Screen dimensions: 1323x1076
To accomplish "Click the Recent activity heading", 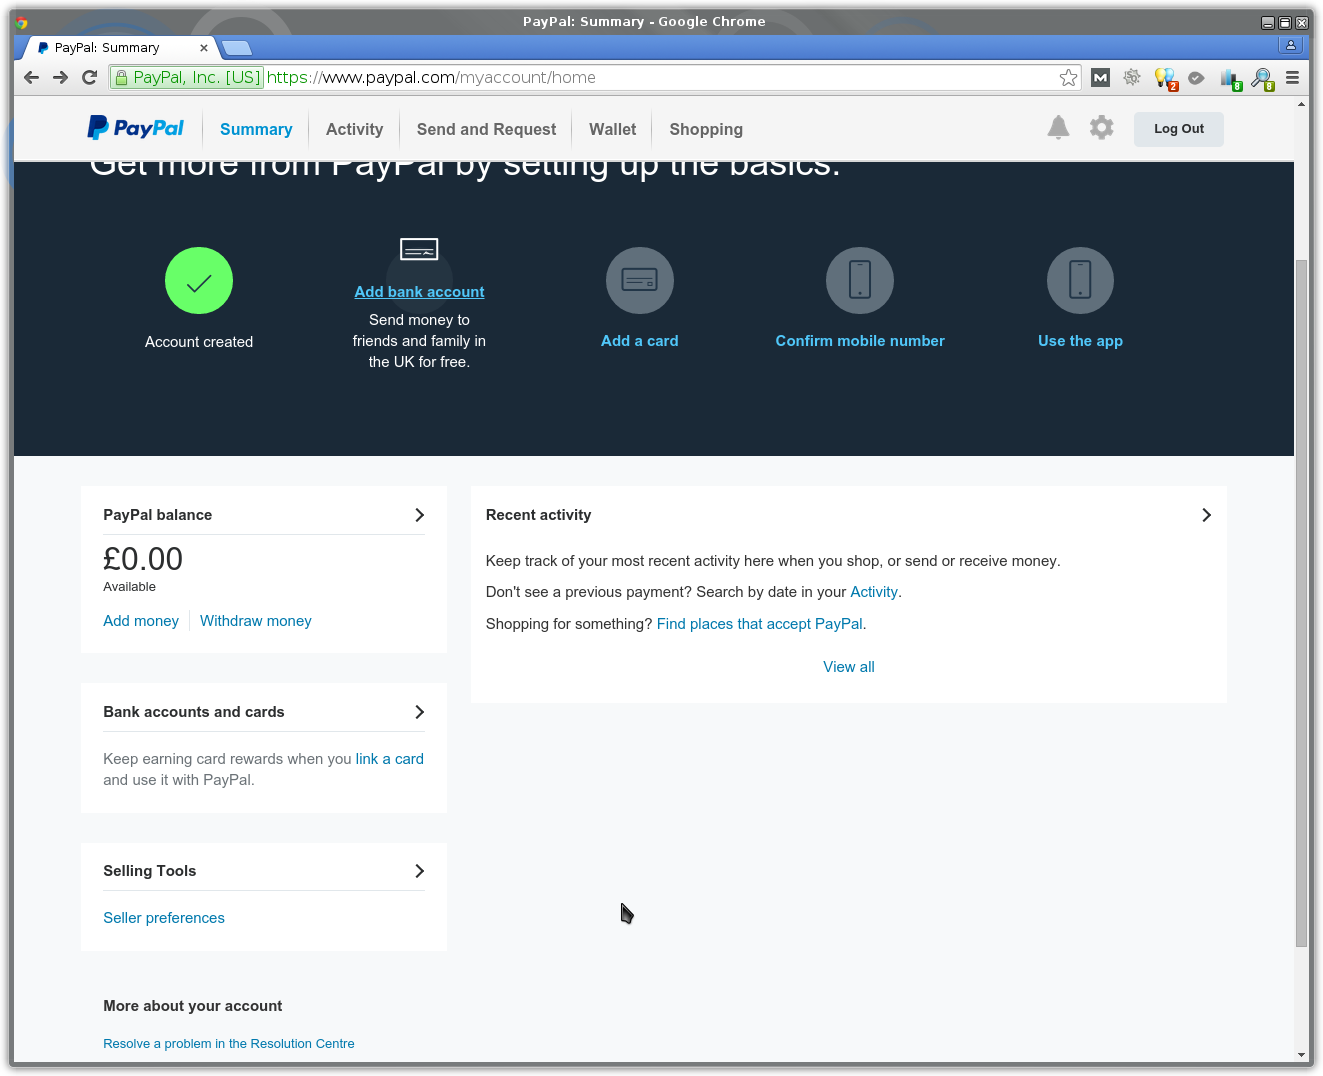I will [538, 515].
